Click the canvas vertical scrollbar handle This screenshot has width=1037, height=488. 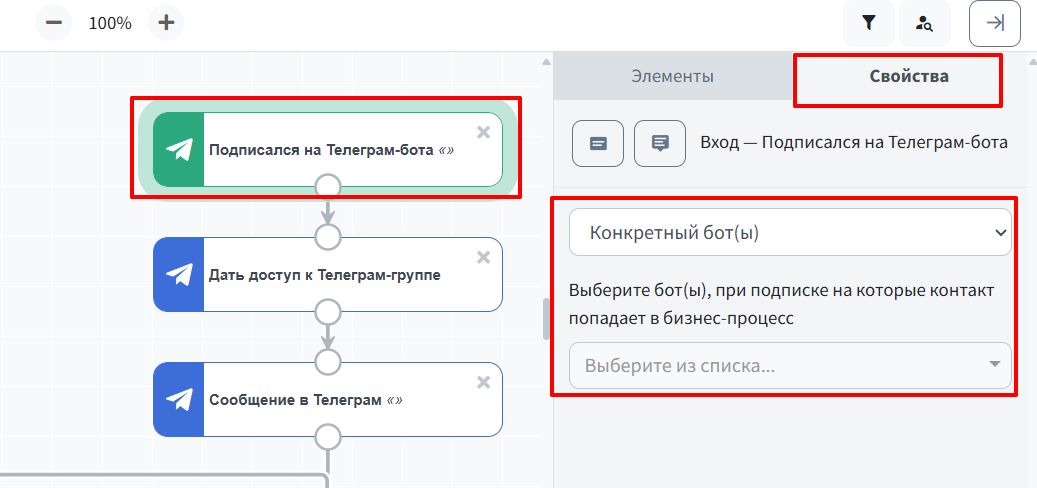click(546, 319)
